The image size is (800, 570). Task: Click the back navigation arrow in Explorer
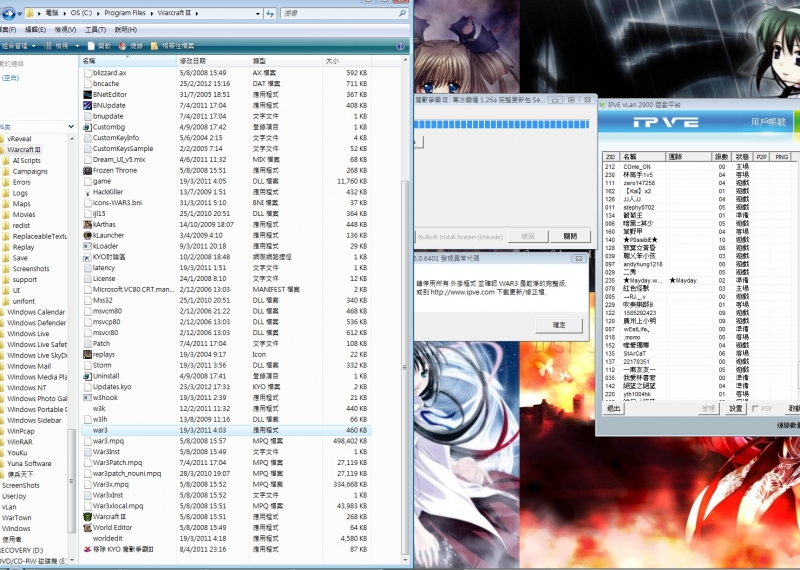[10, 14]
